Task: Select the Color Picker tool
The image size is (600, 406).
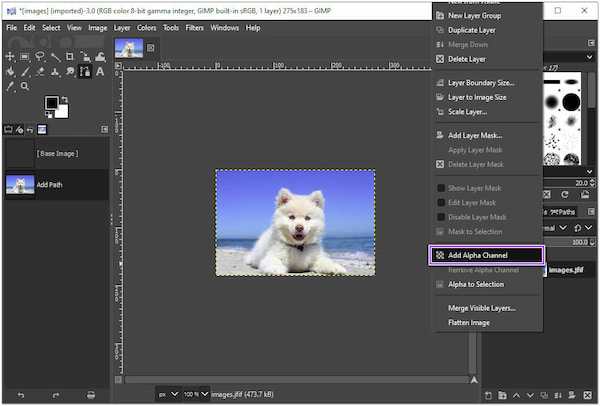Action: [10, 86]
